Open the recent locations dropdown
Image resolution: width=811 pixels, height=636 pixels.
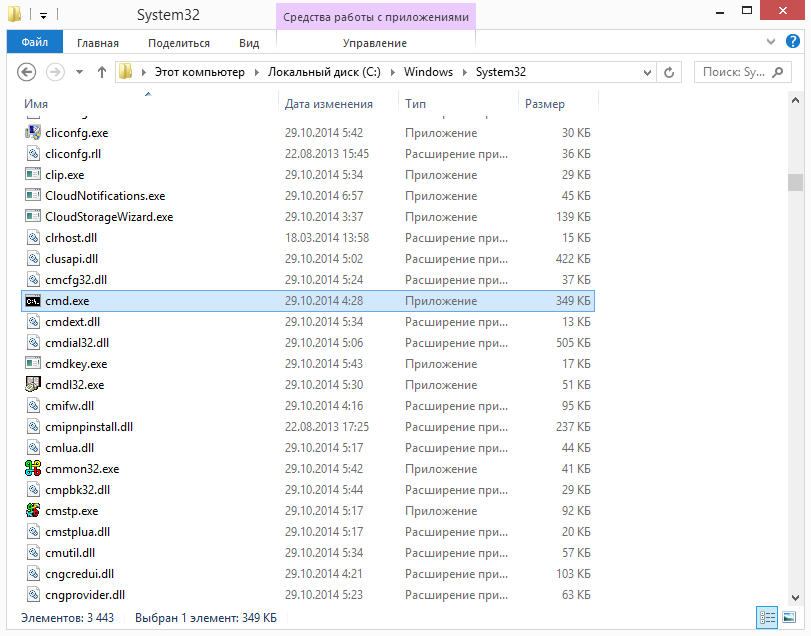coord(79,72)
